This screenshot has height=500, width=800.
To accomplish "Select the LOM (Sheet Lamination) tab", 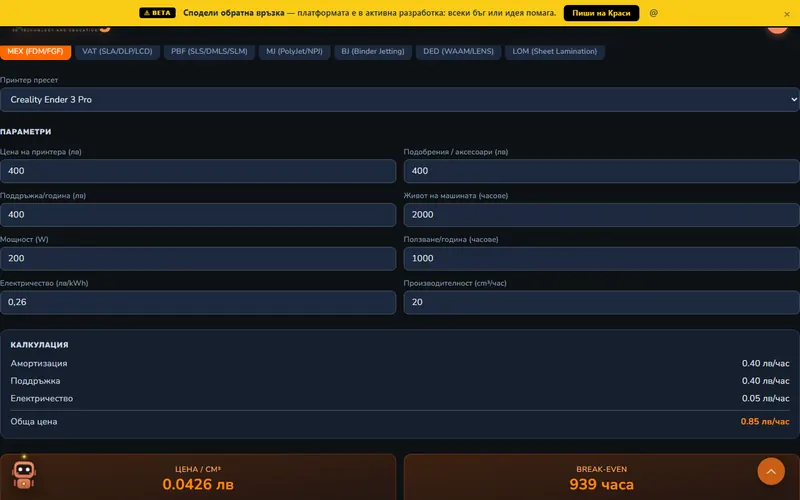I will 555,52.
